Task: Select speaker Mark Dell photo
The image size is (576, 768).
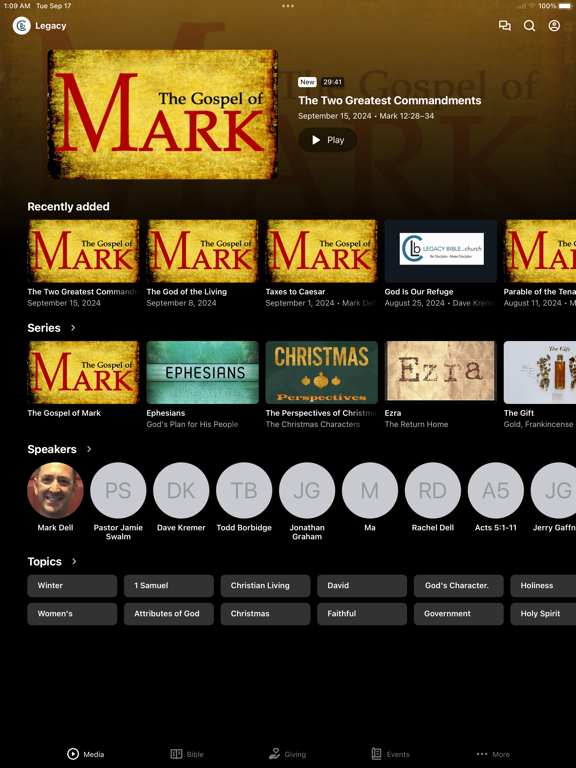Action: click(x=55, y=490)
